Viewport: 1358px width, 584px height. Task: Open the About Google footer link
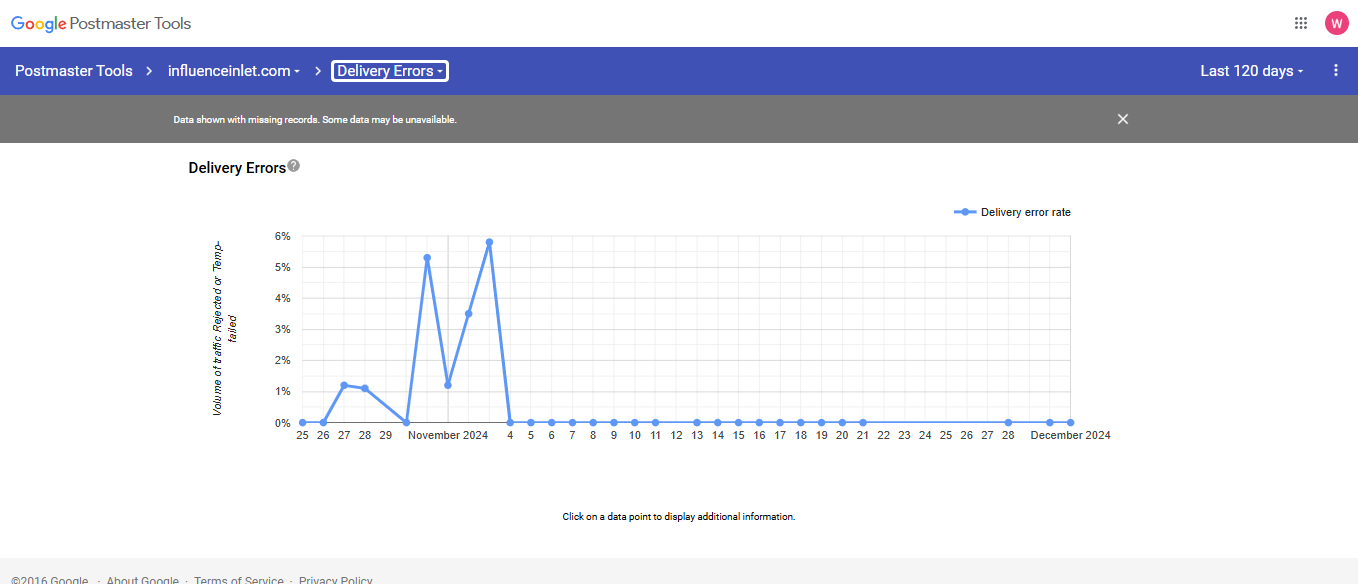(142, 580)
